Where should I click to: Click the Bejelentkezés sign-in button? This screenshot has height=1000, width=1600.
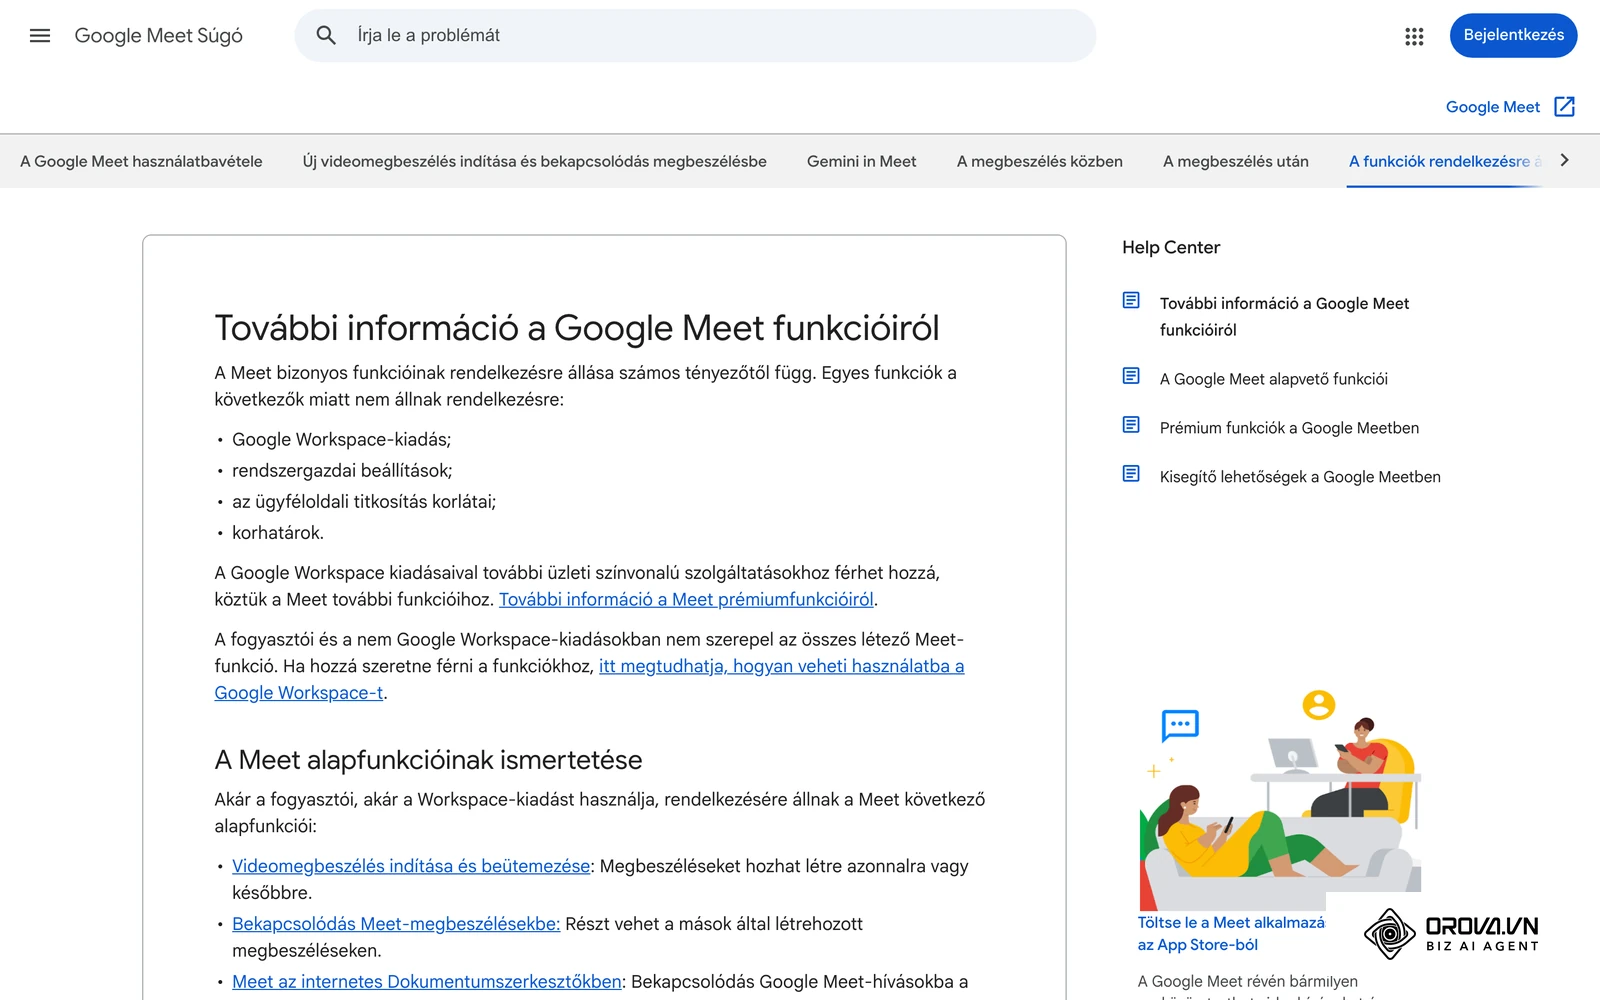pyautogui.click(x=1513, y=35)
